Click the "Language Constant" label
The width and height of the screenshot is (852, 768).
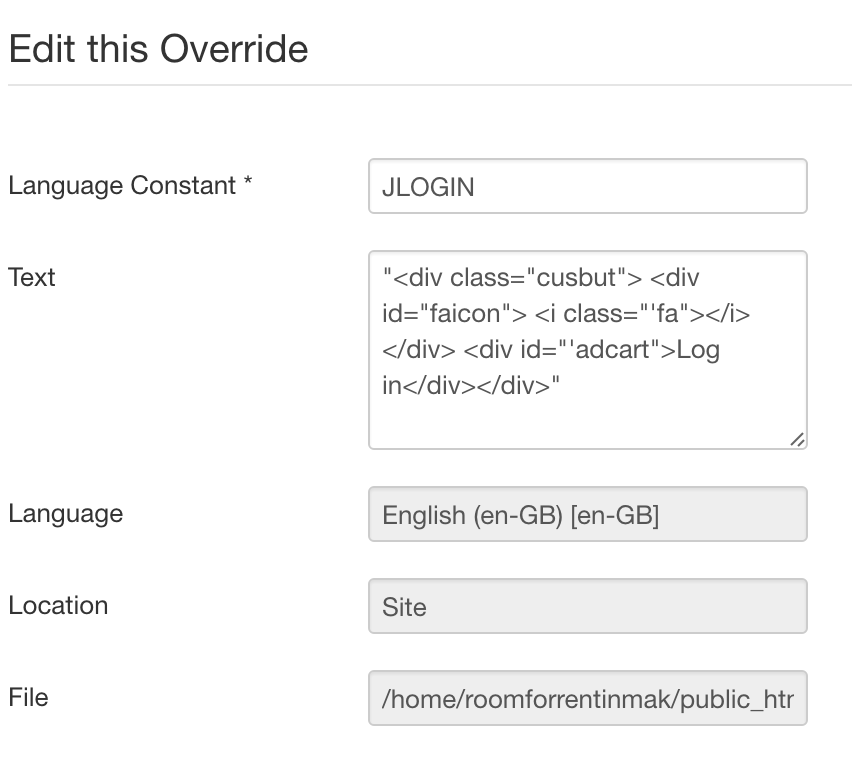(x=121, y=186)
